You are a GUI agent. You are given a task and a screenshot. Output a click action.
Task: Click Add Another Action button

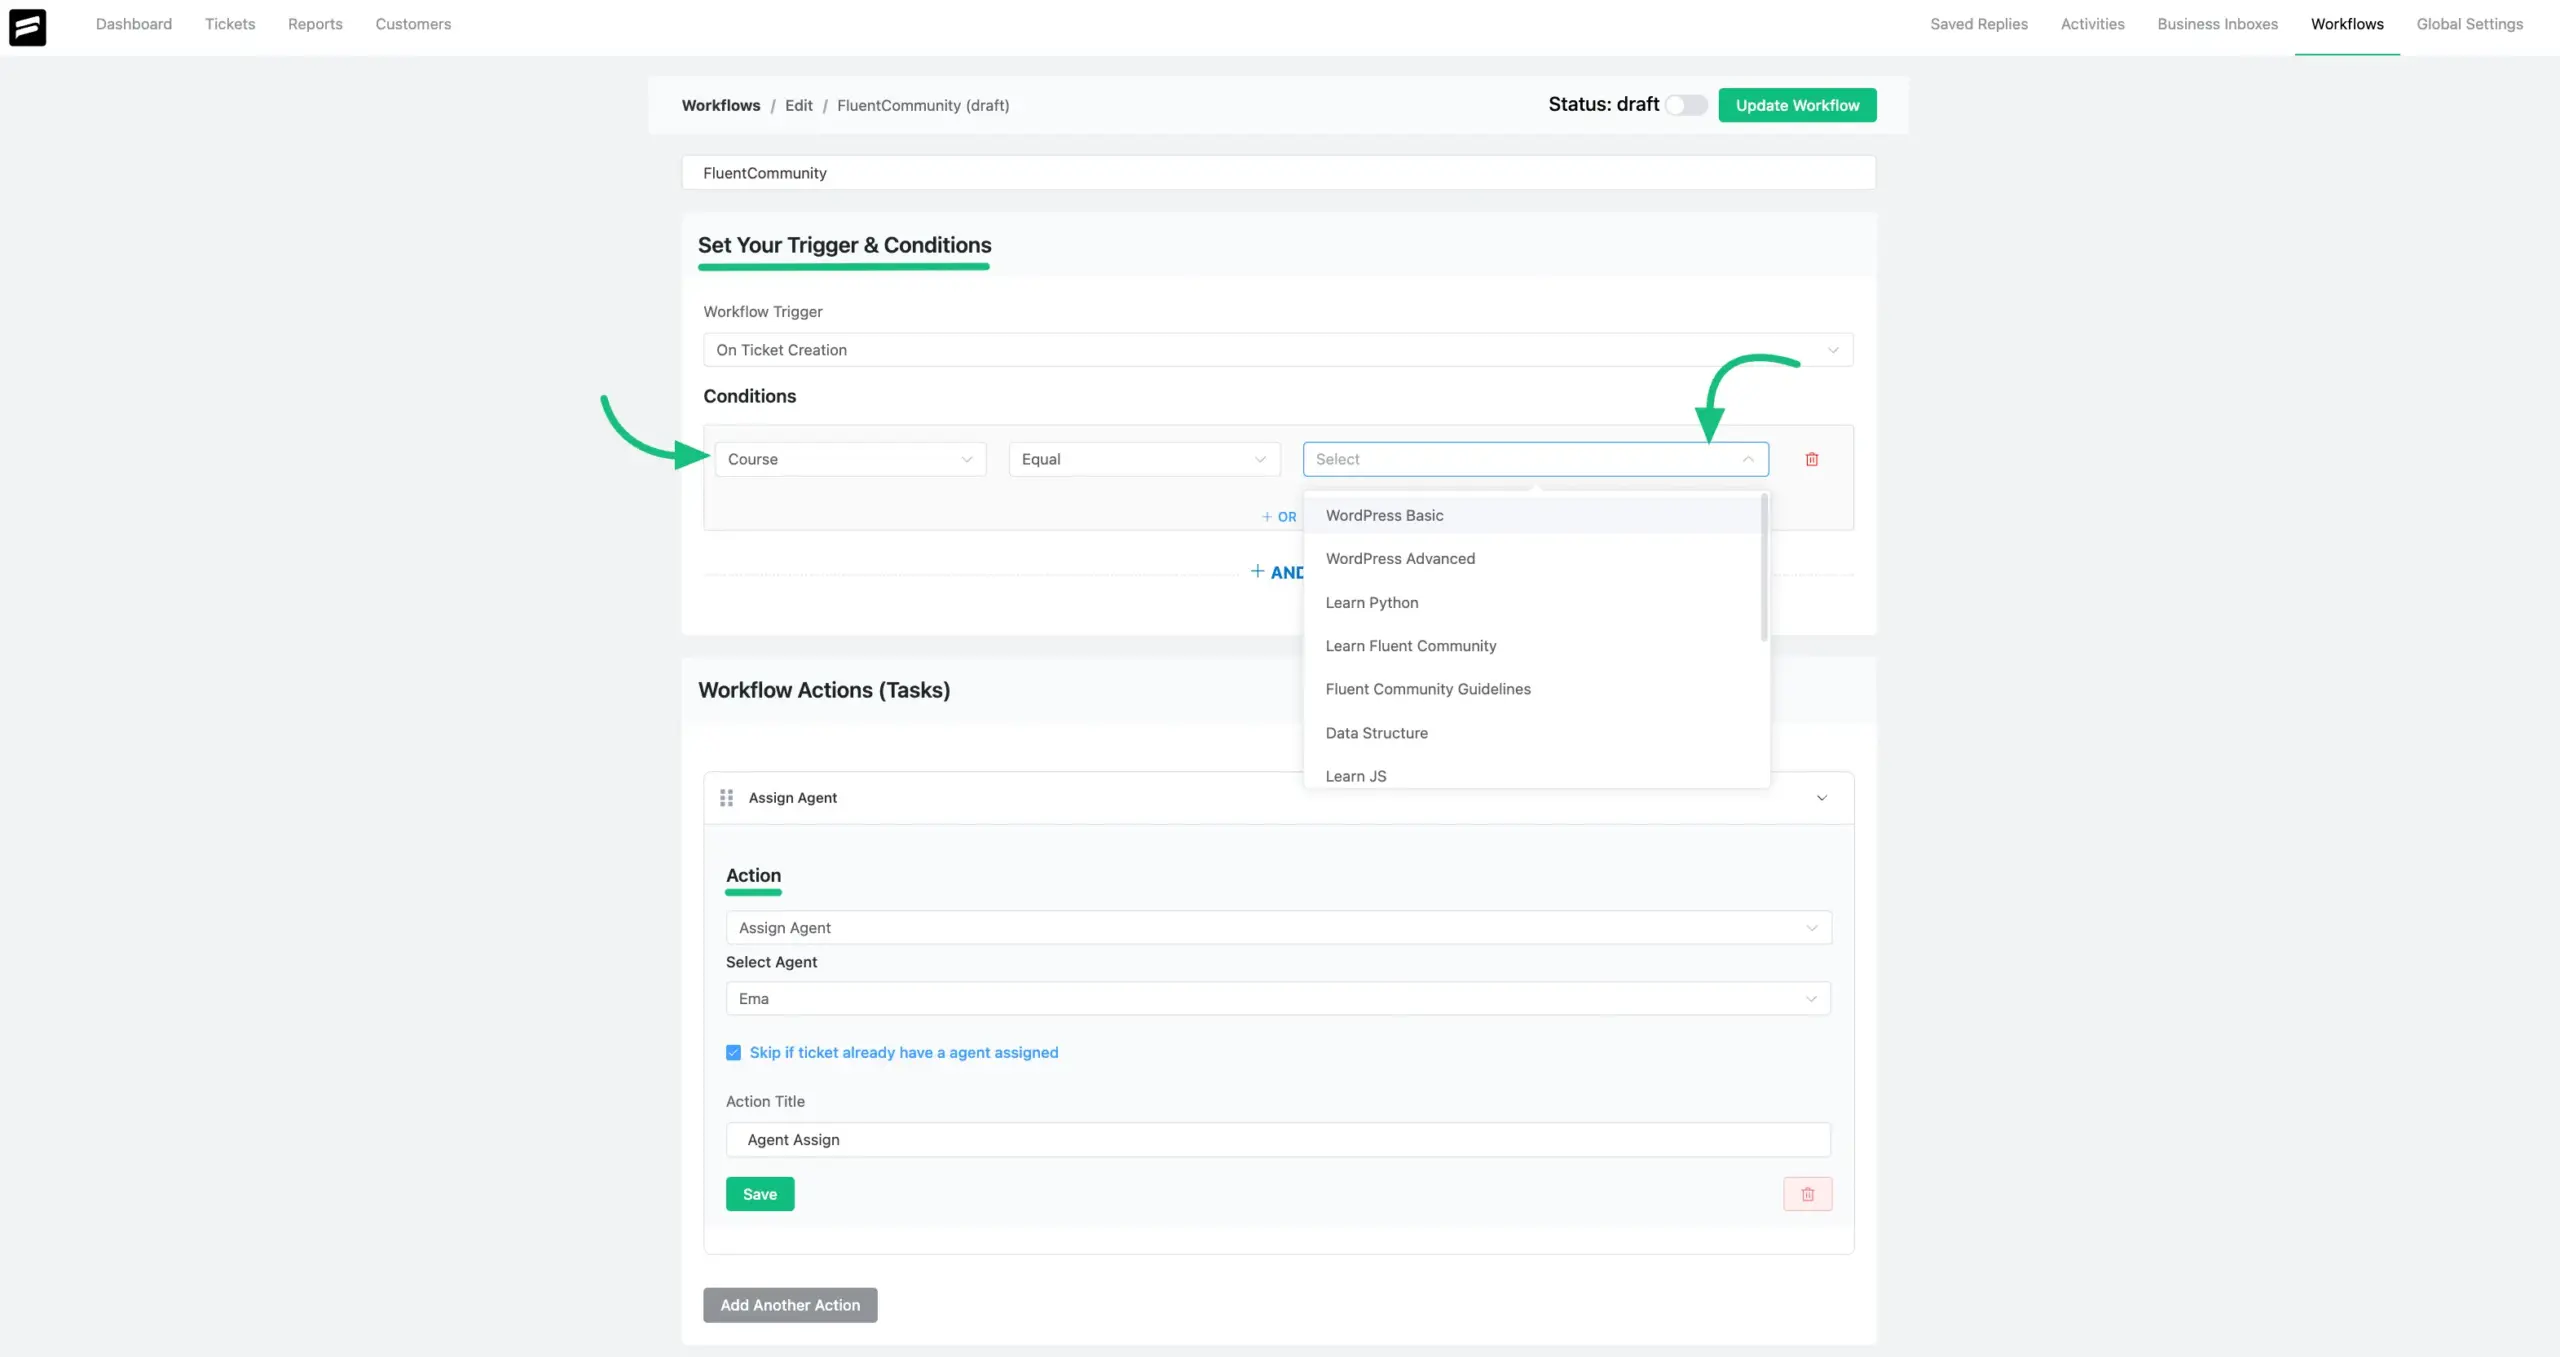point(789,1305)
